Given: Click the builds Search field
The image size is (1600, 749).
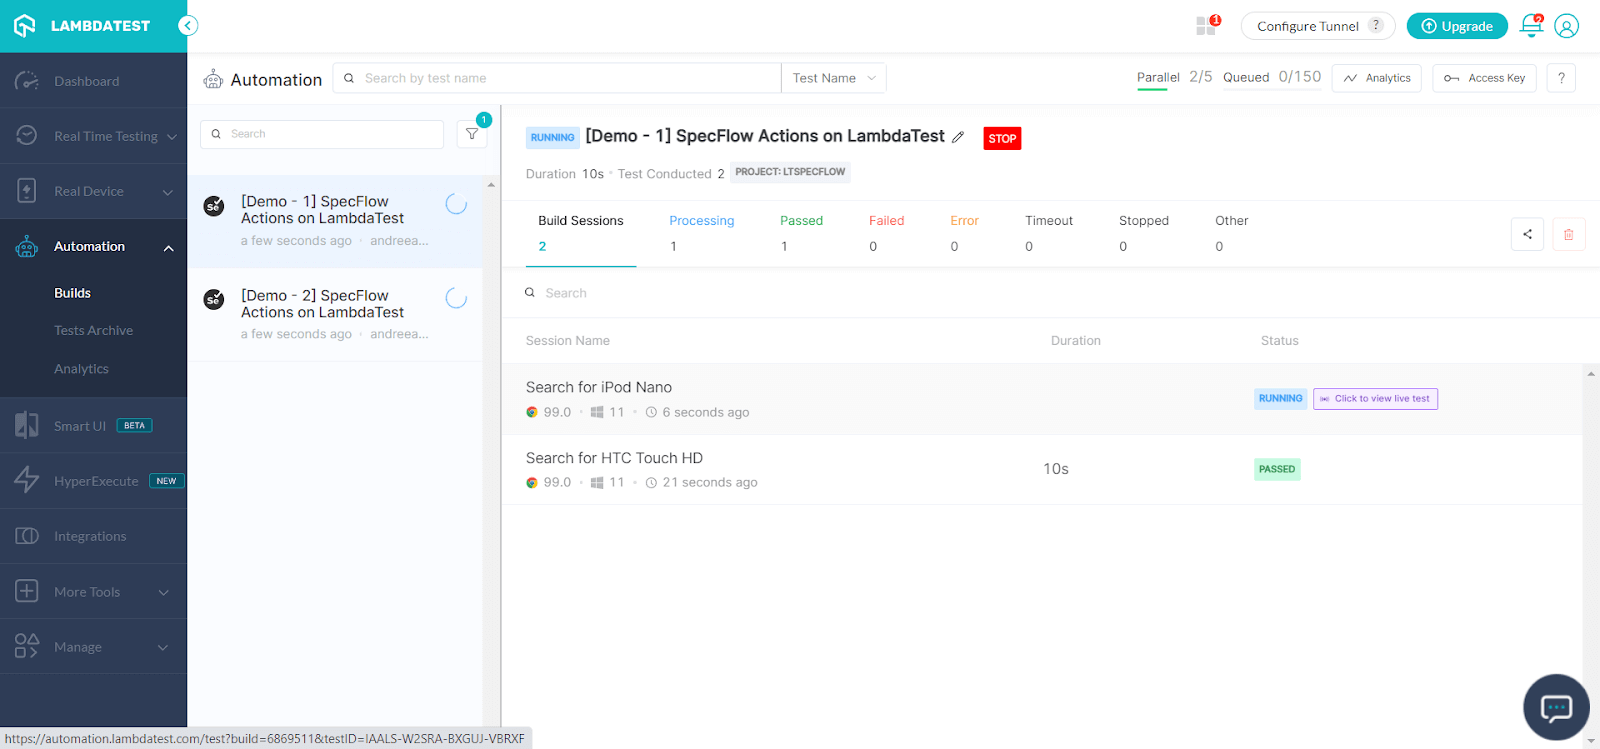Looking at the screenshot, I should (x=322, y=134).
